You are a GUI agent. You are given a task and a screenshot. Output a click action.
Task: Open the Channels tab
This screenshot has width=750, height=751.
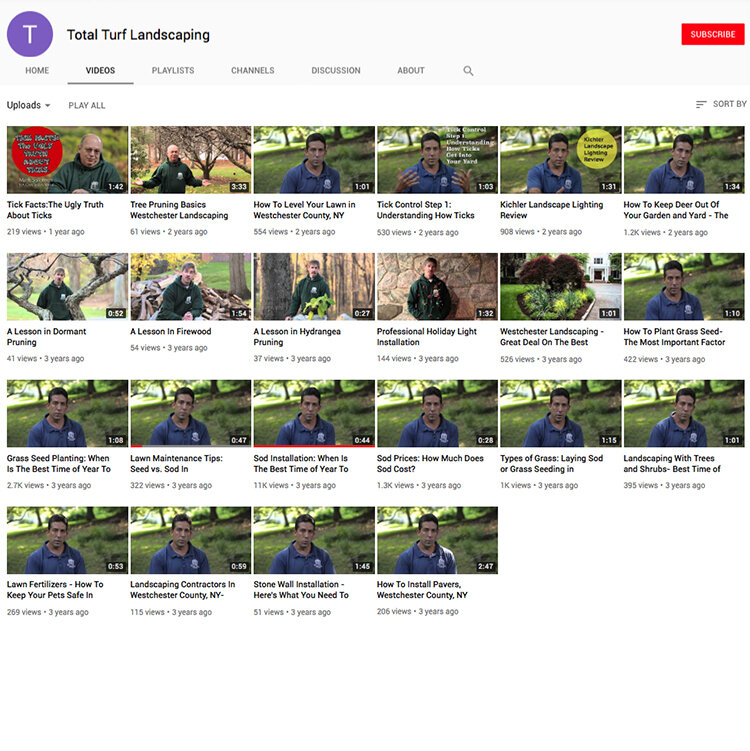[253, 70]
